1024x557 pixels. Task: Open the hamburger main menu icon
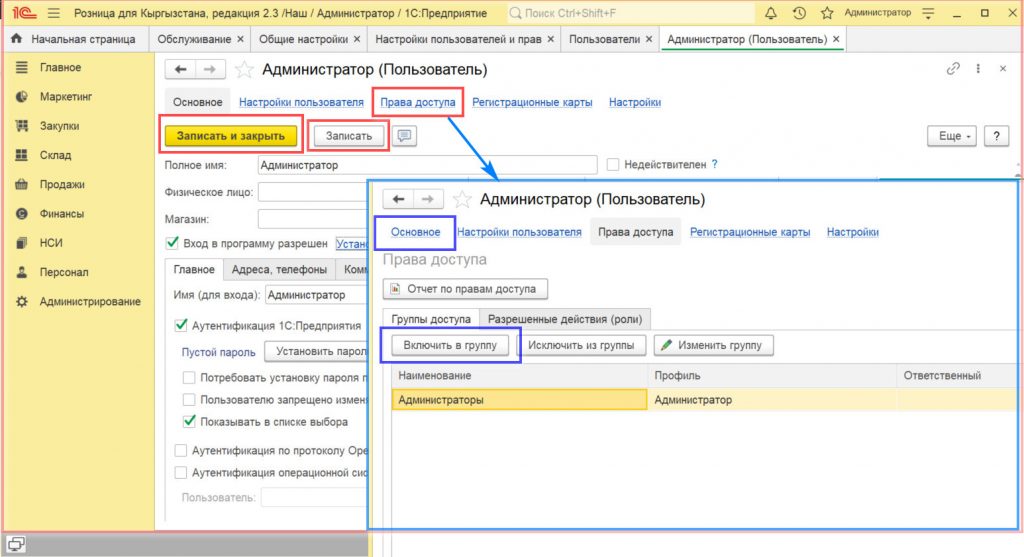click(x=53, y=13)
